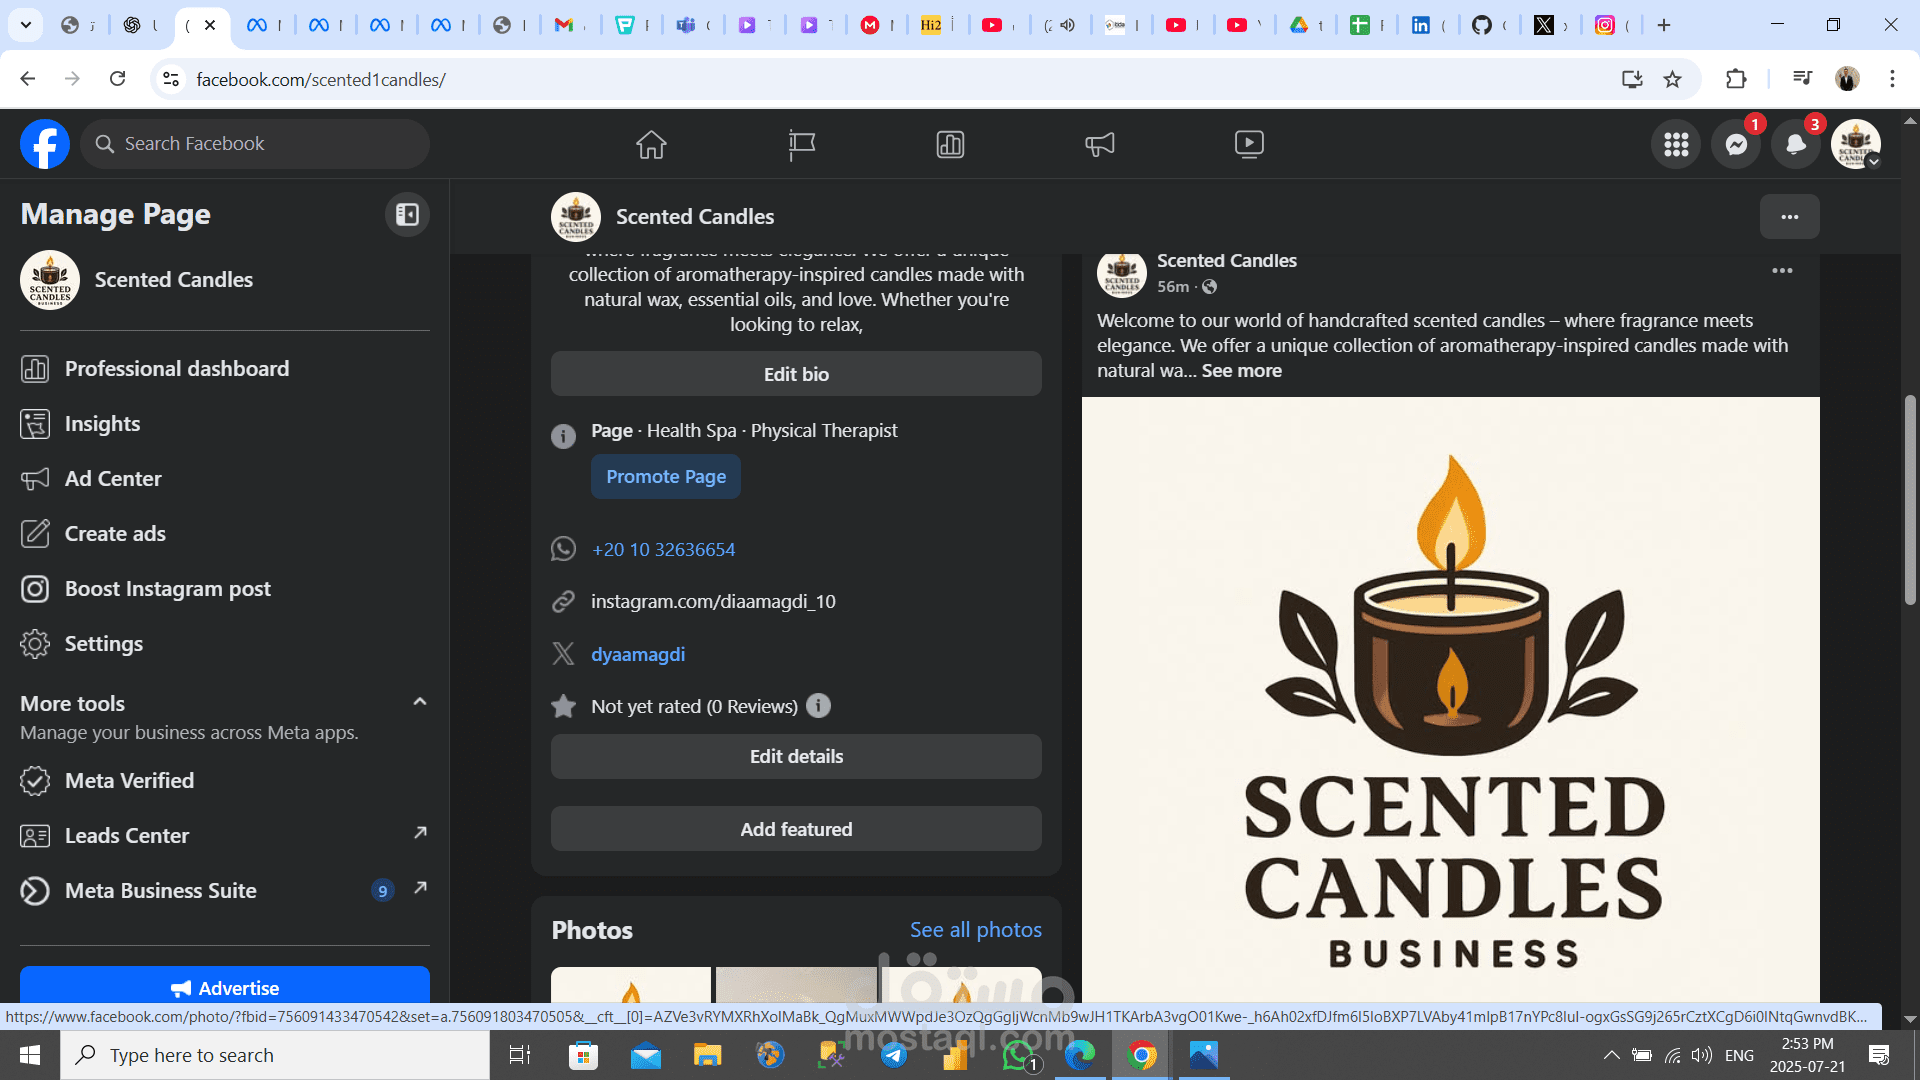Viewport: 1920px width, 1080px height.
Task: Open Ad Center megaphone icon in top nav
Action: coord(1100,144)
